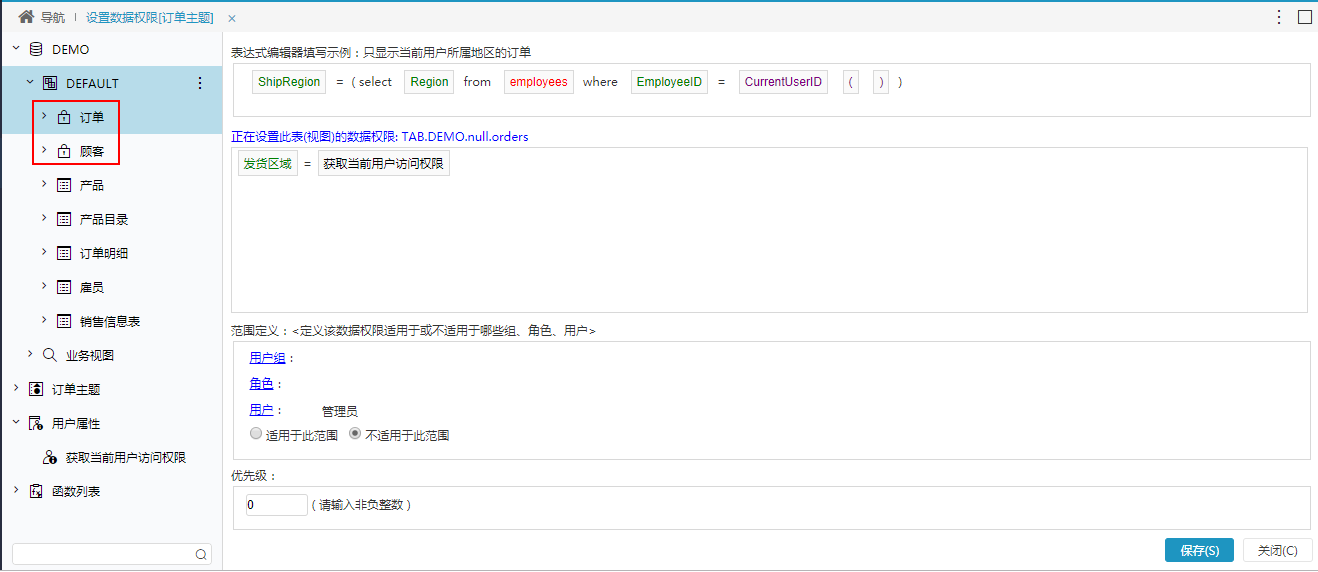1318x572 pixels.
Task: Click the 函数列表 node icon
Action: pyautogui.click(x=36, y=491)
